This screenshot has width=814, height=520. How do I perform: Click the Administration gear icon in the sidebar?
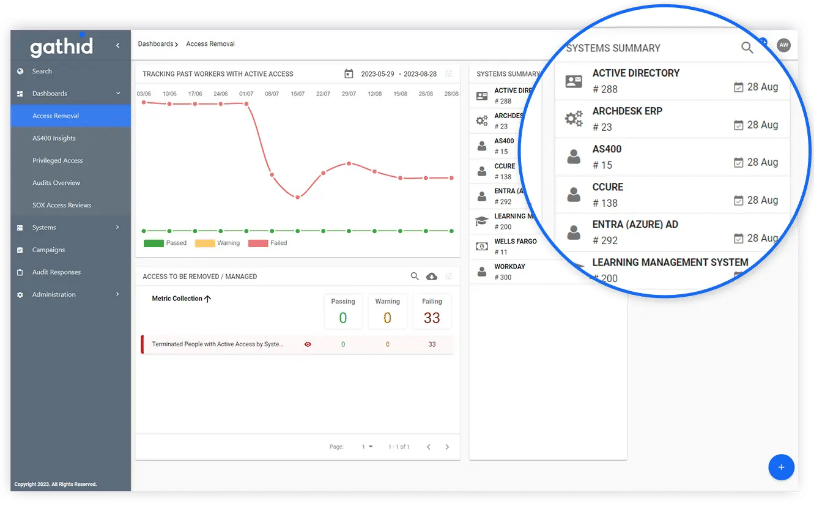[x=20, y=295]
